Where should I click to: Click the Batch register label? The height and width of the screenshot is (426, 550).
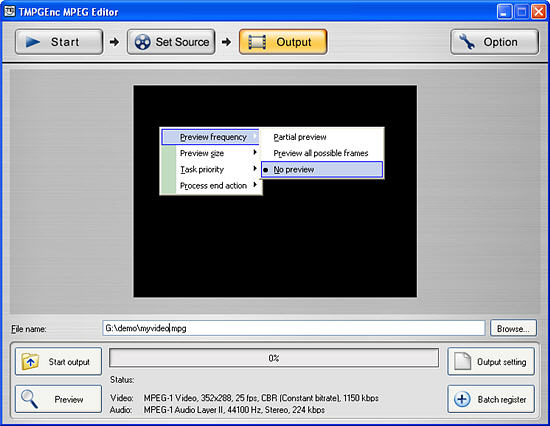tap(502, 399)
